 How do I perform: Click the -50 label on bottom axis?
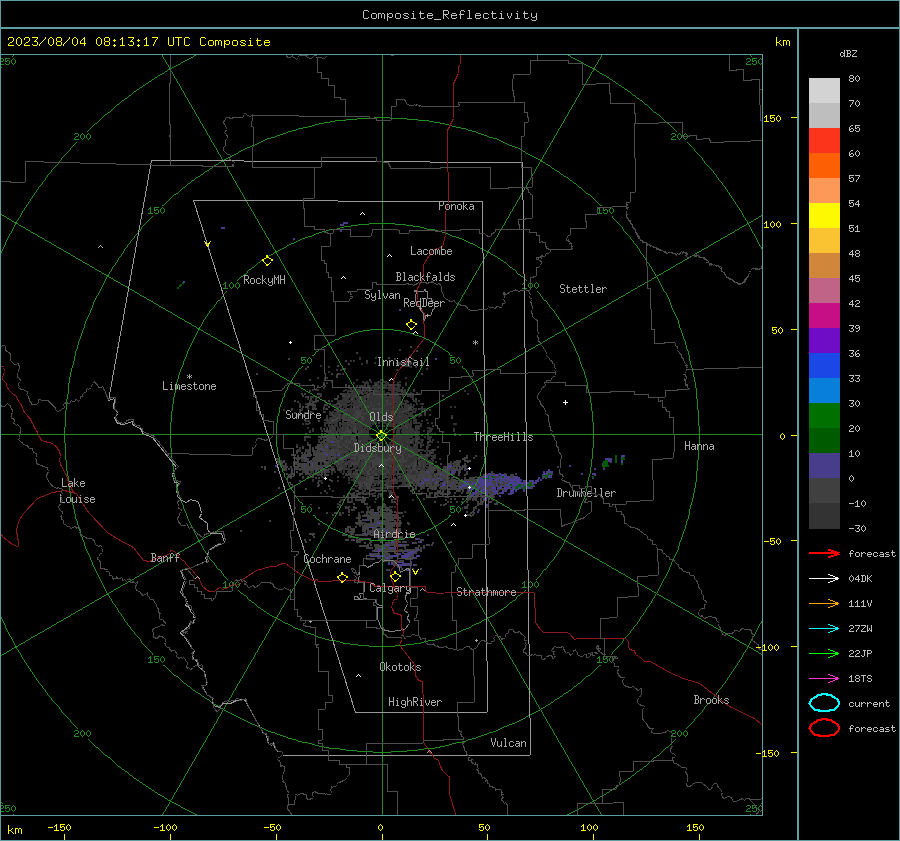(272, 827)
